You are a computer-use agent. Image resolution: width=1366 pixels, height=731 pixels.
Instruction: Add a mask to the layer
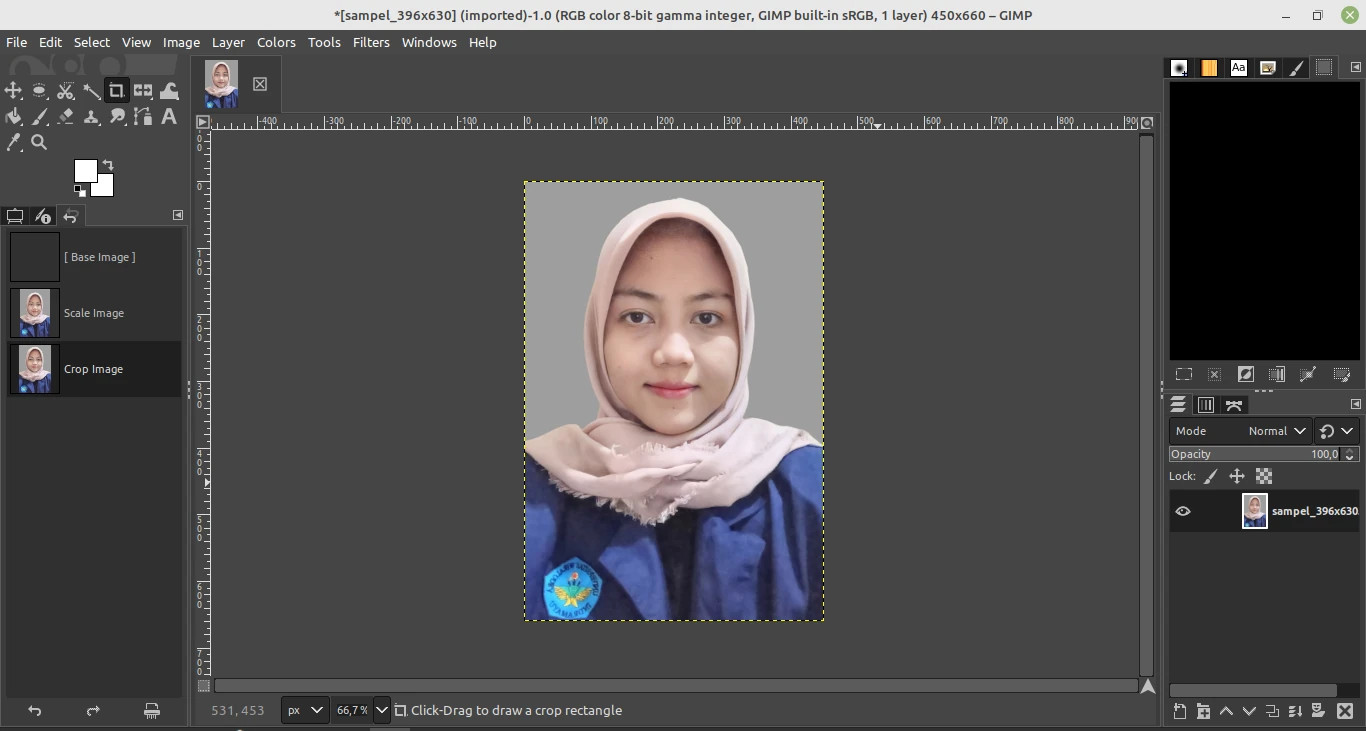(1318, 711)
